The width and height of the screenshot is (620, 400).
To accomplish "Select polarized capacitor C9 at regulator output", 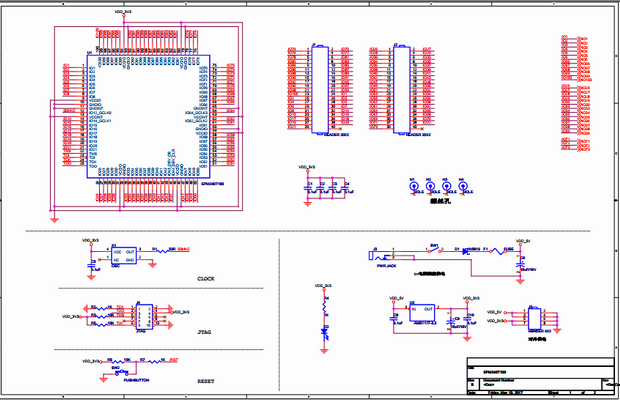I will [x=451, y=322].
